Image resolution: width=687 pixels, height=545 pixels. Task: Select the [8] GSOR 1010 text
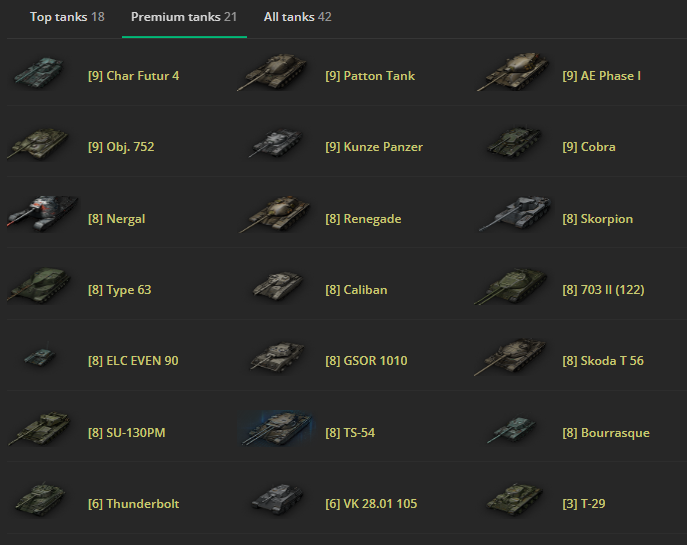coord(366,361)
